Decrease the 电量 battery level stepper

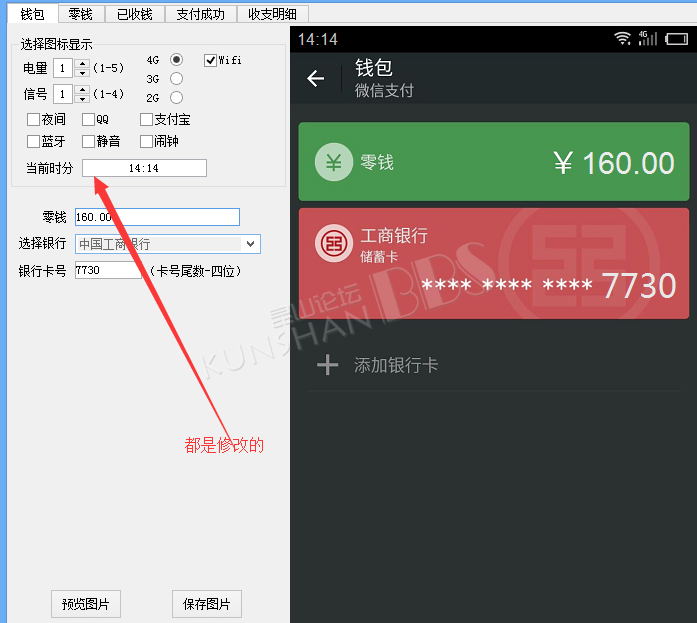tap(82, 72)
